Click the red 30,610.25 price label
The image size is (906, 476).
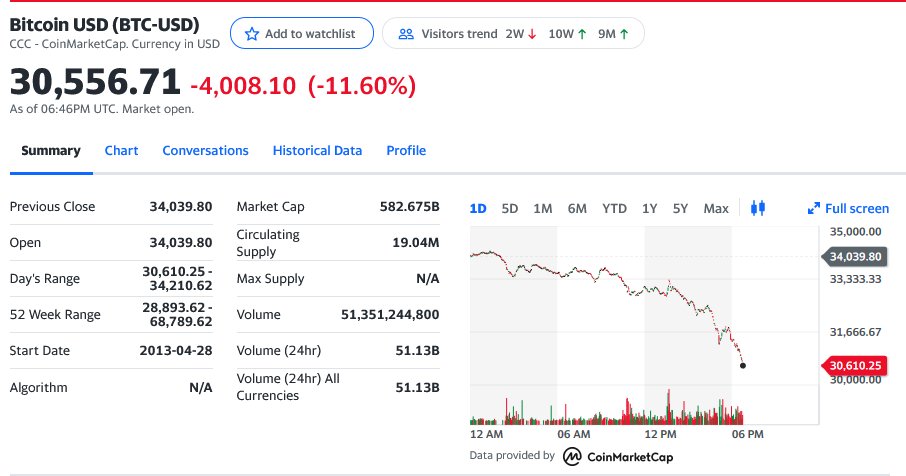point(854,366)
